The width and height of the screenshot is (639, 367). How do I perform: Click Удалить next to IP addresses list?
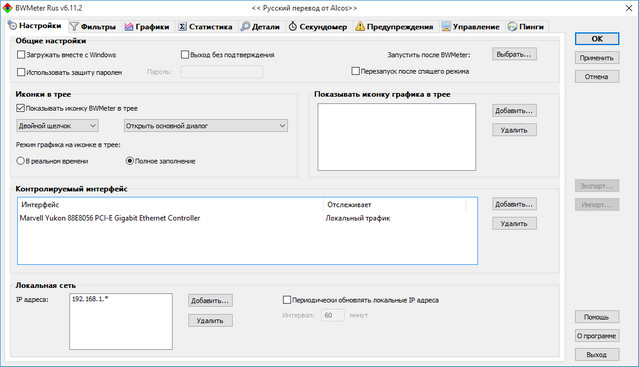point(210,321)
